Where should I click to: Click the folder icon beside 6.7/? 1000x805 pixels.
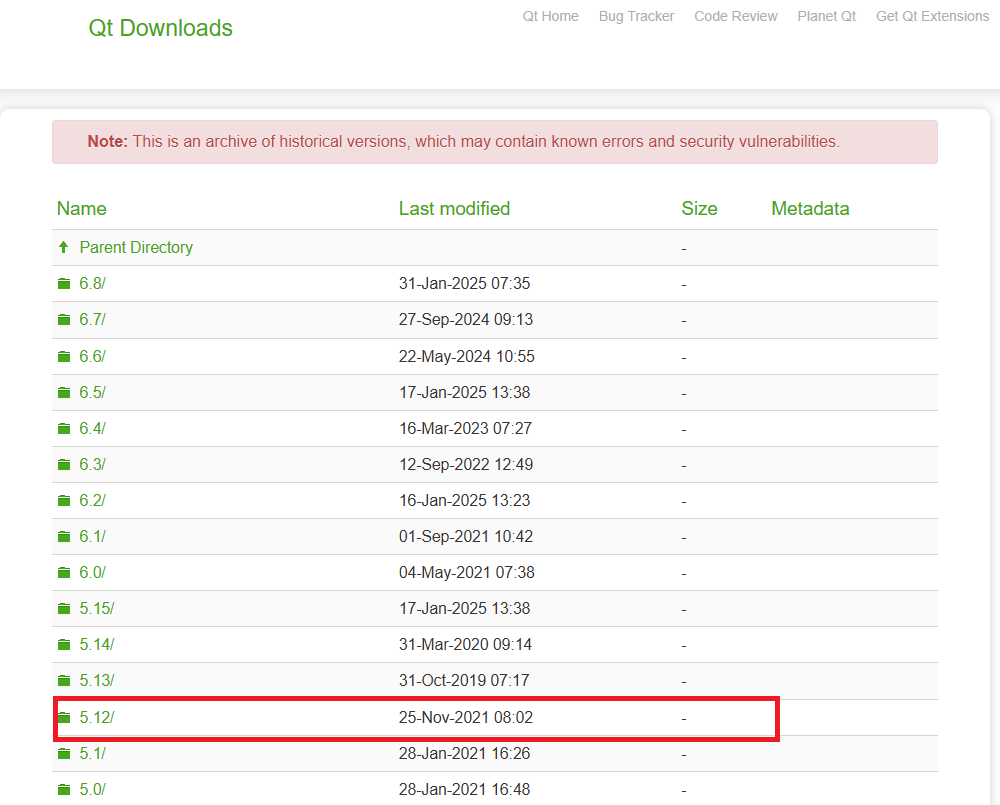pyautogui.click(x=64, y=320)
